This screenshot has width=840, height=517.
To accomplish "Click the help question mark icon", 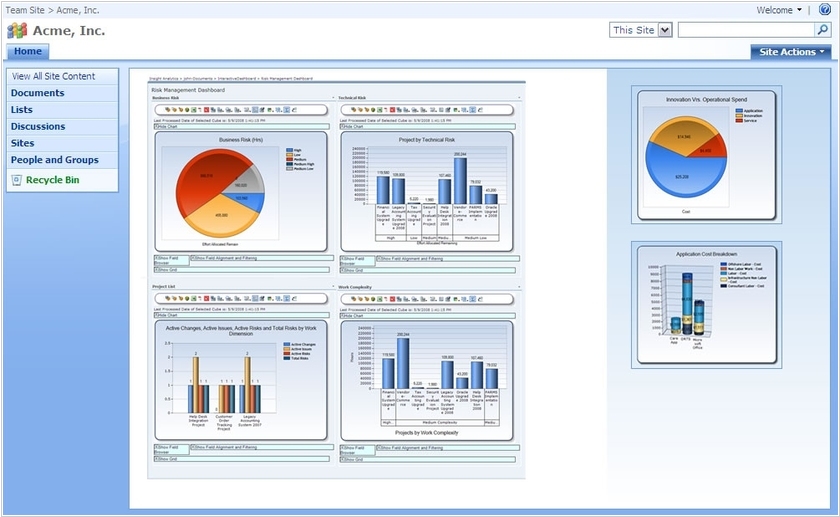I will (x=824, y=10).
